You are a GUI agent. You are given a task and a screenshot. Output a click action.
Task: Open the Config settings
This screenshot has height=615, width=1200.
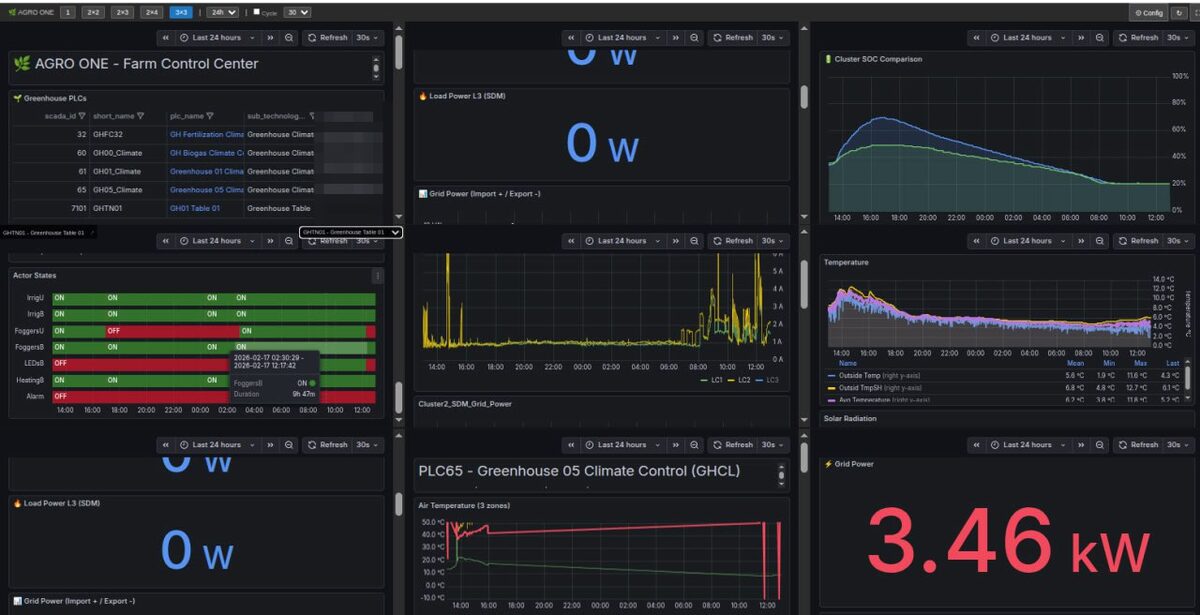pyautogui.click(x=1149, y=13)
